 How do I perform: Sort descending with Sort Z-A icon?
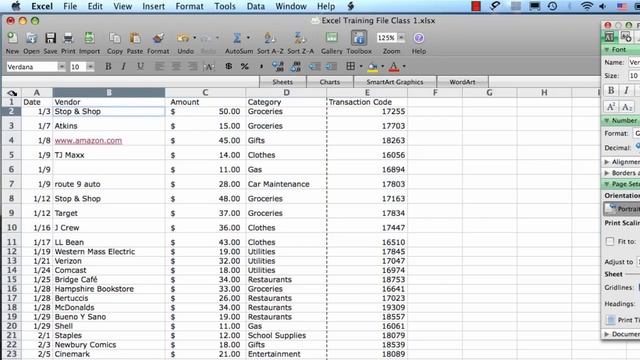300,38
